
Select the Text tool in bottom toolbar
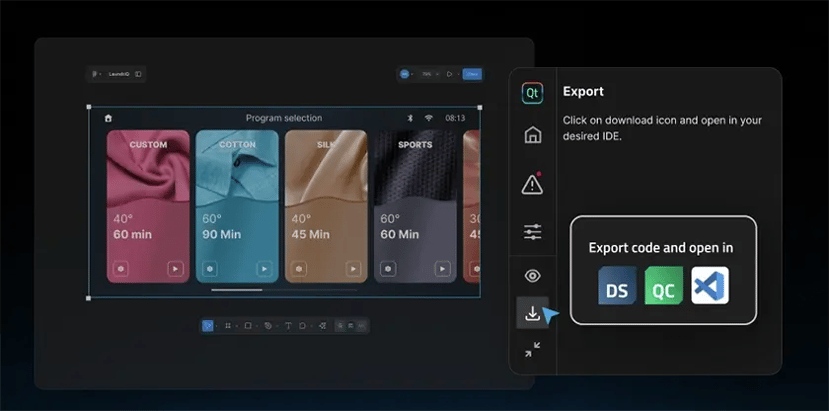pyautogui.click(x=288, y=326)
